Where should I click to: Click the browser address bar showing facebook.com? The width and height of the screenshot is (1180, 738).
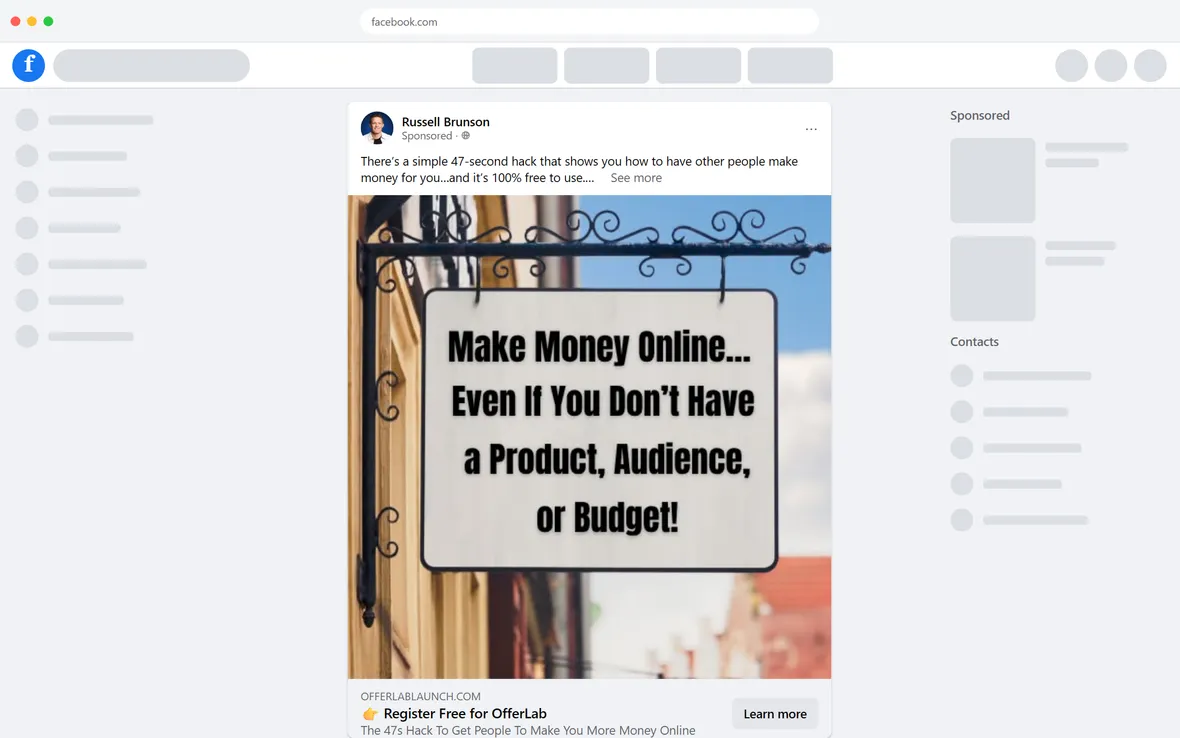(589, 22)
